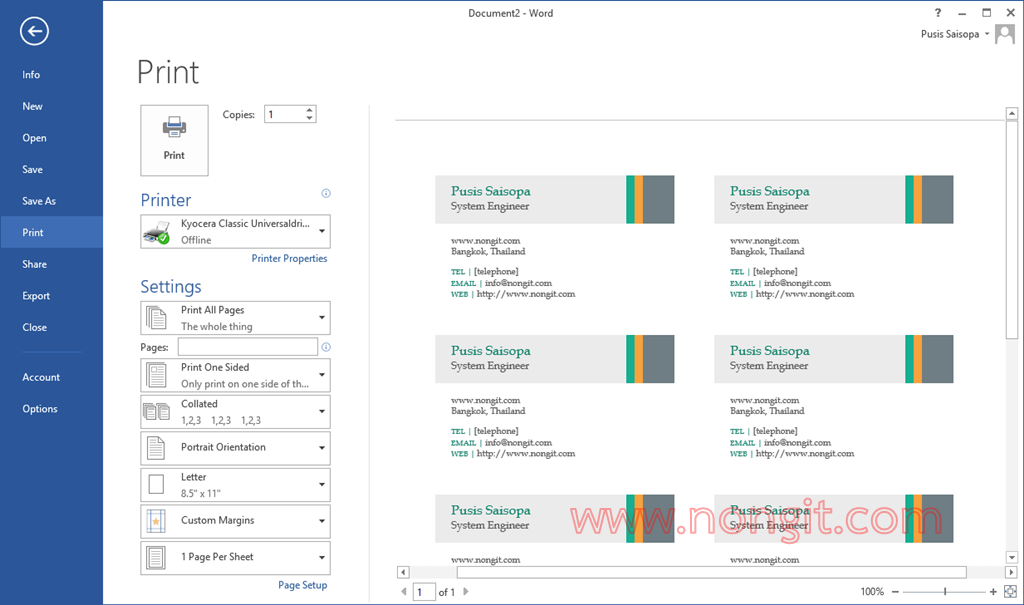The width and height of the screenshot is (1024, 605).
Task: Open the Kyocera printer selection dropdown
Action: pos(322,231)
